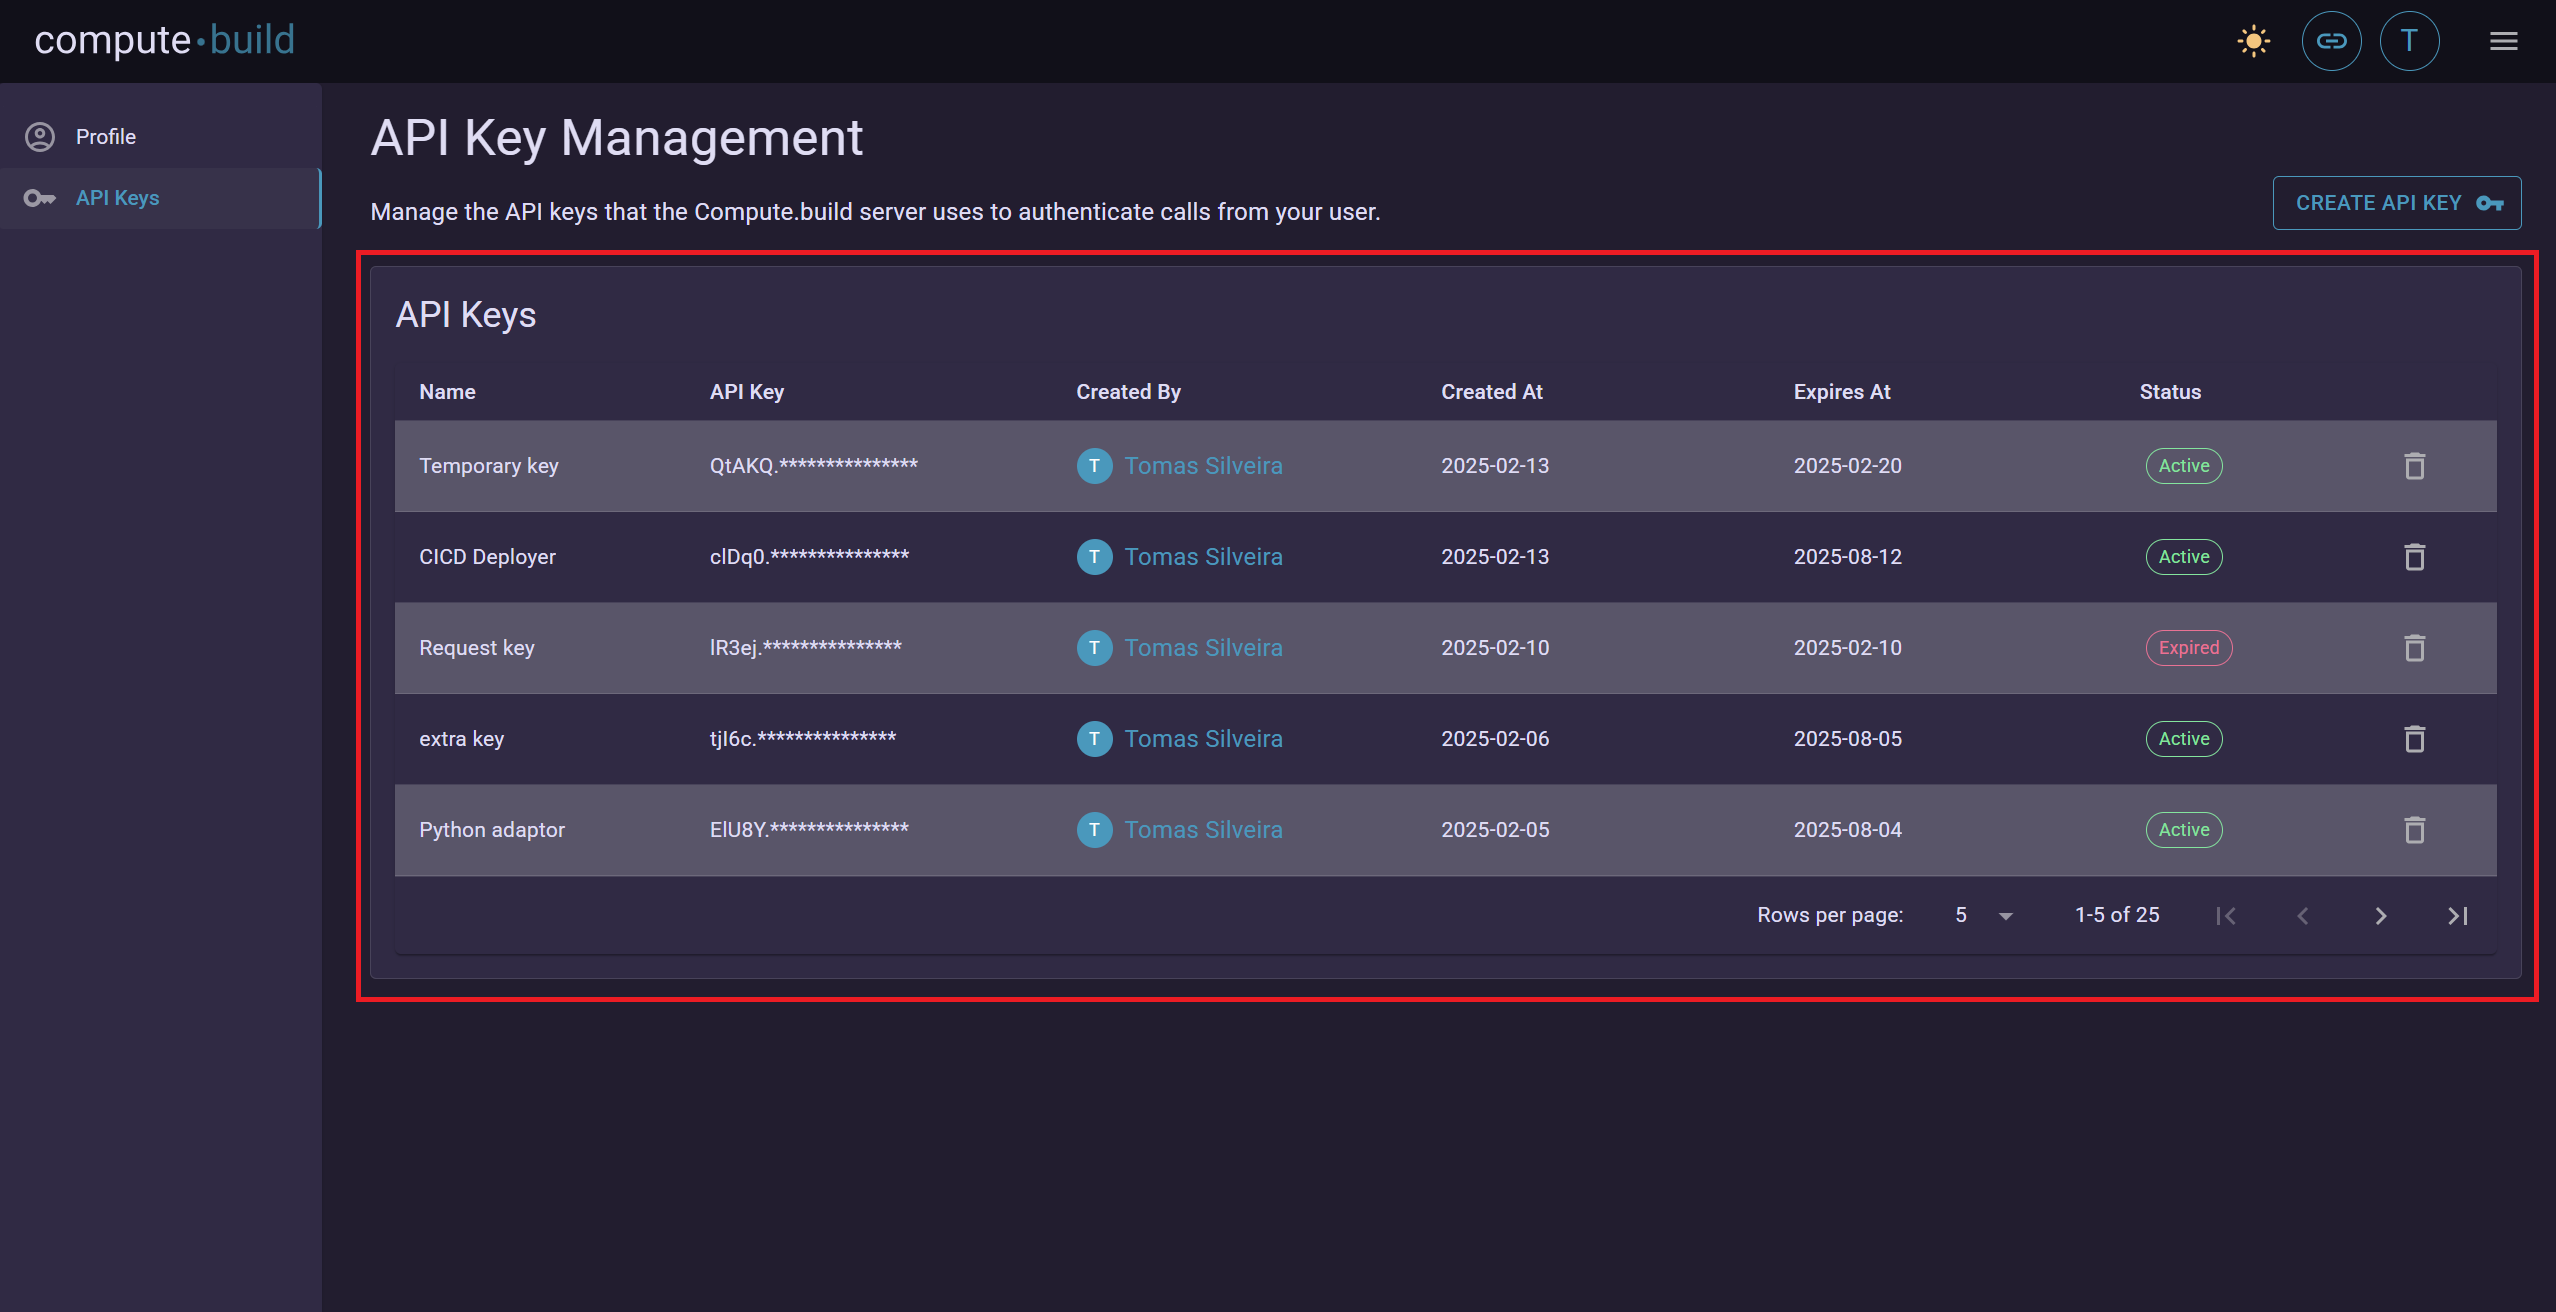Go to the next page of API keys
2556x1312 pixels.
(2381, 915)
